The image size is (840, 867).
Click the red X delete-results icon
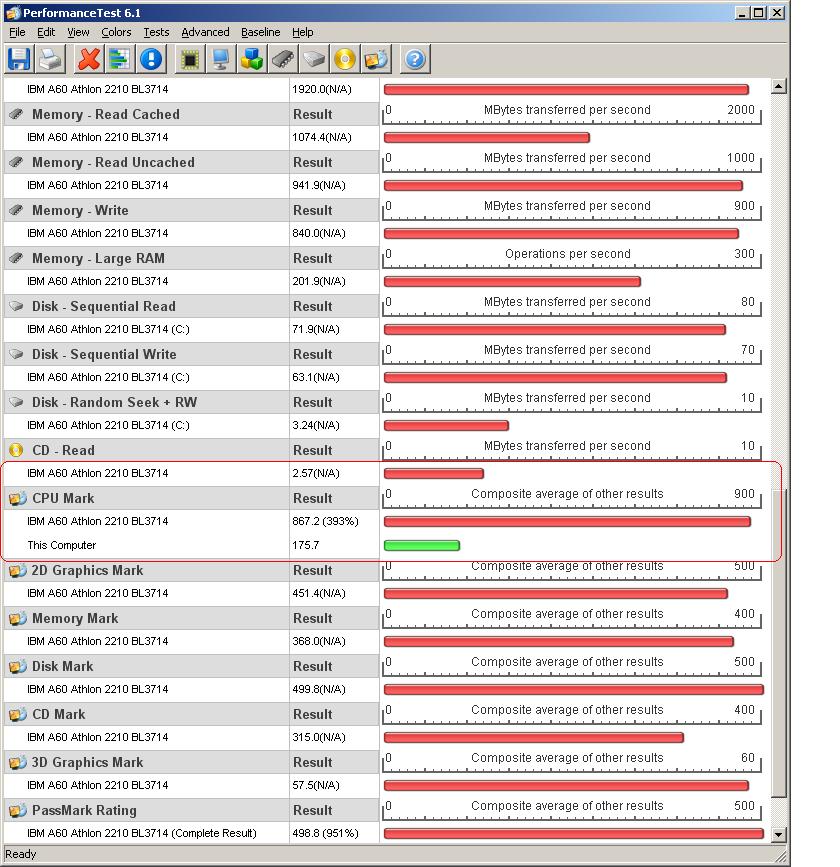(88, 59)
